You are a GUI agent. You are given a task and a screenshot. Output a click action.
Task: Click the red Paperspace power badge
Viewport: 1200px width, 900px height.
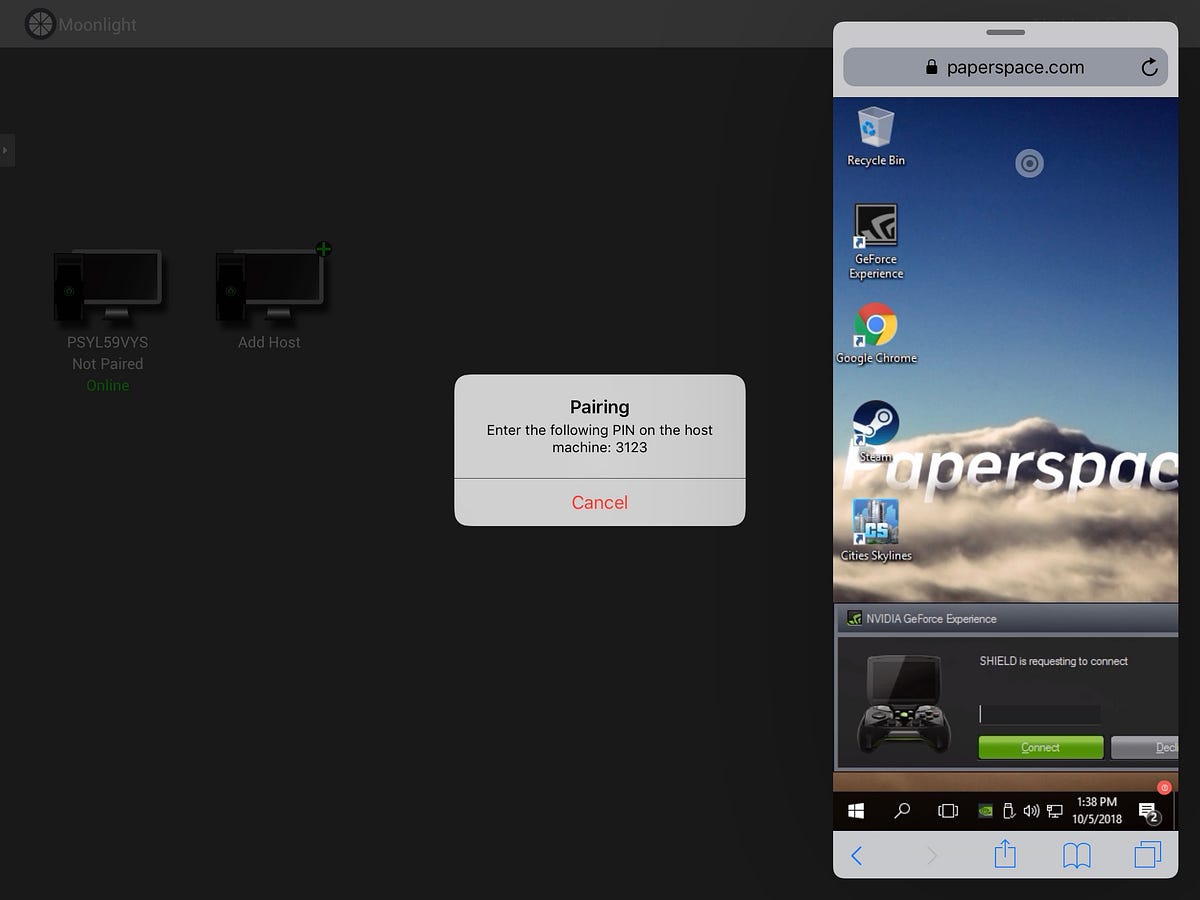(1164, 787)
